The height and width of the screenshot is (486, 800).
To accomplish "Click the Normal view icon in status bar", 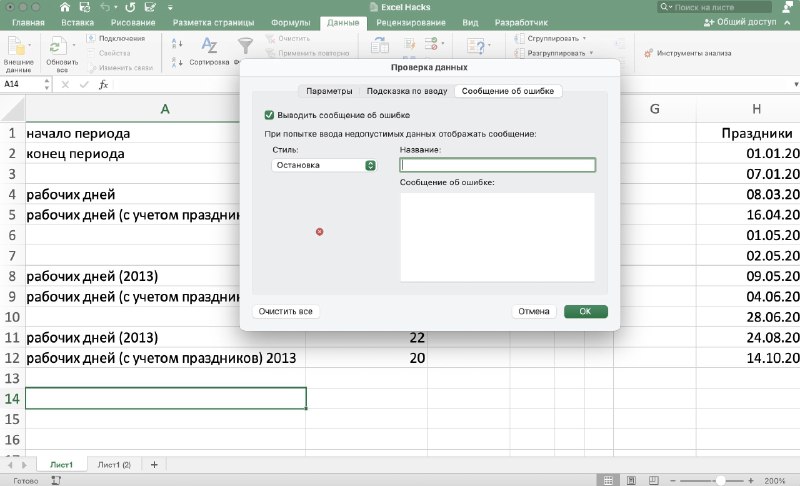I will [608, 480].
